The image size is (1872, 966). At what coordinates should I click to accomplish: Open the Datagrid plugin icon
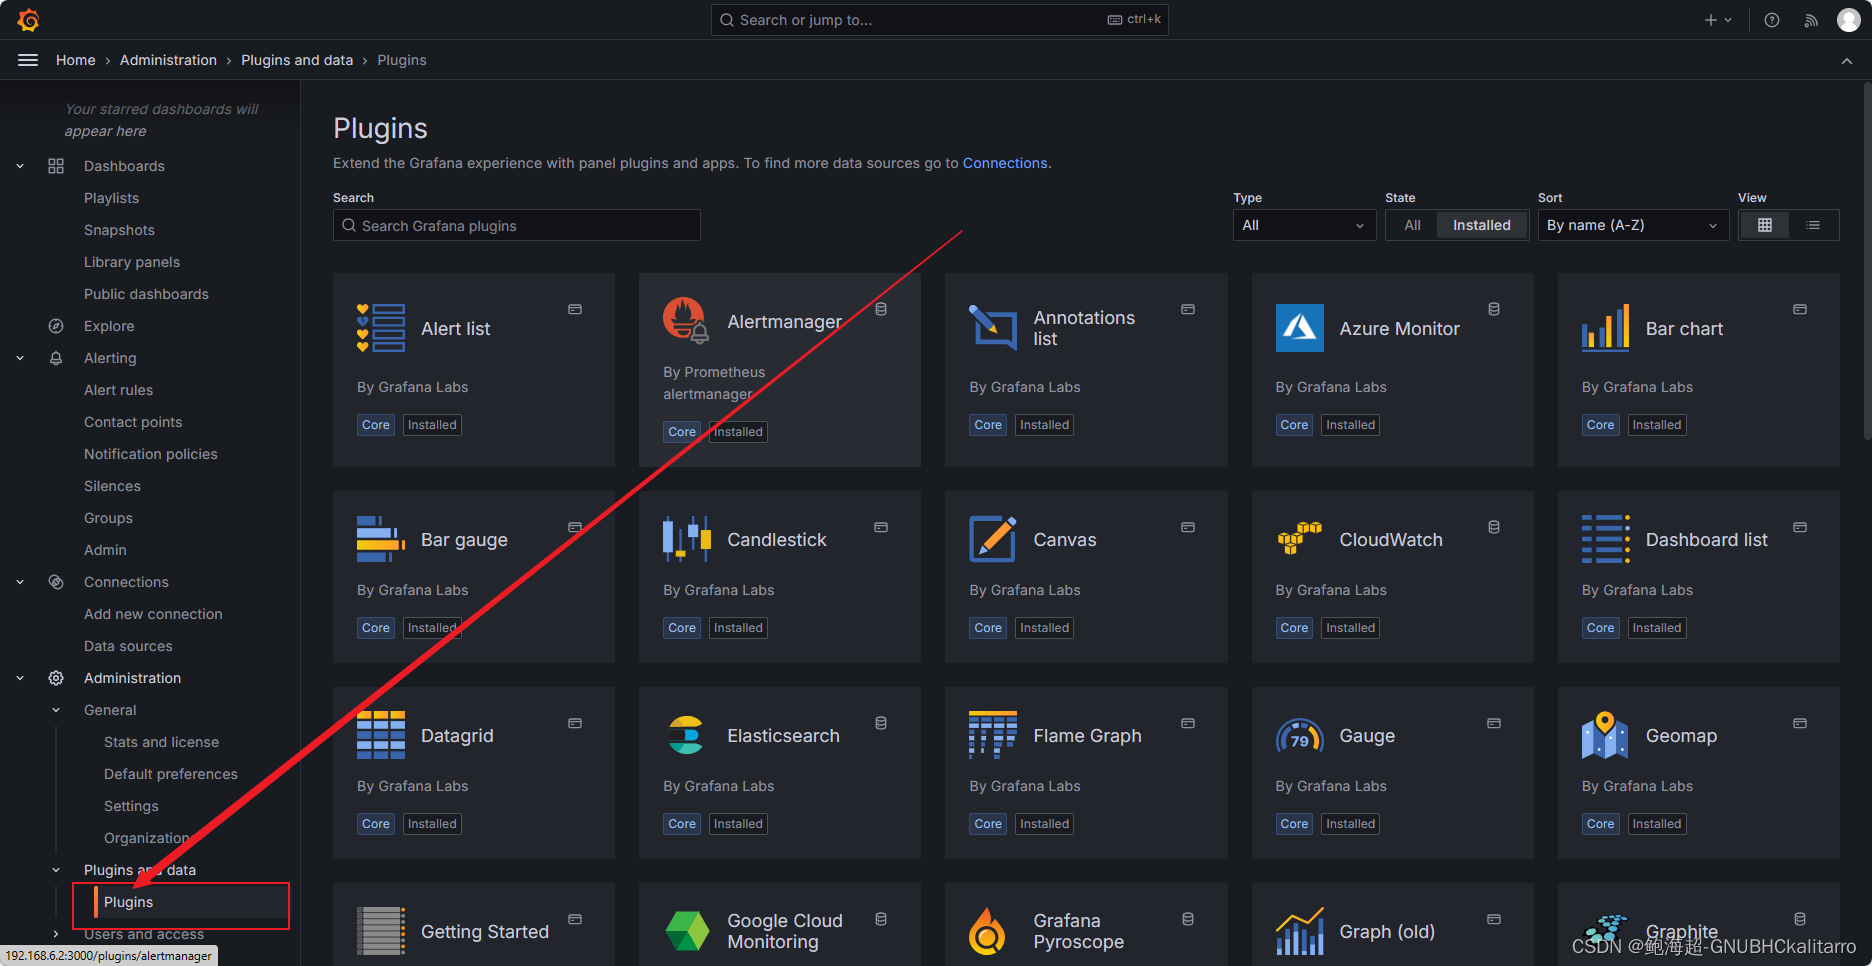click(381, 735)
